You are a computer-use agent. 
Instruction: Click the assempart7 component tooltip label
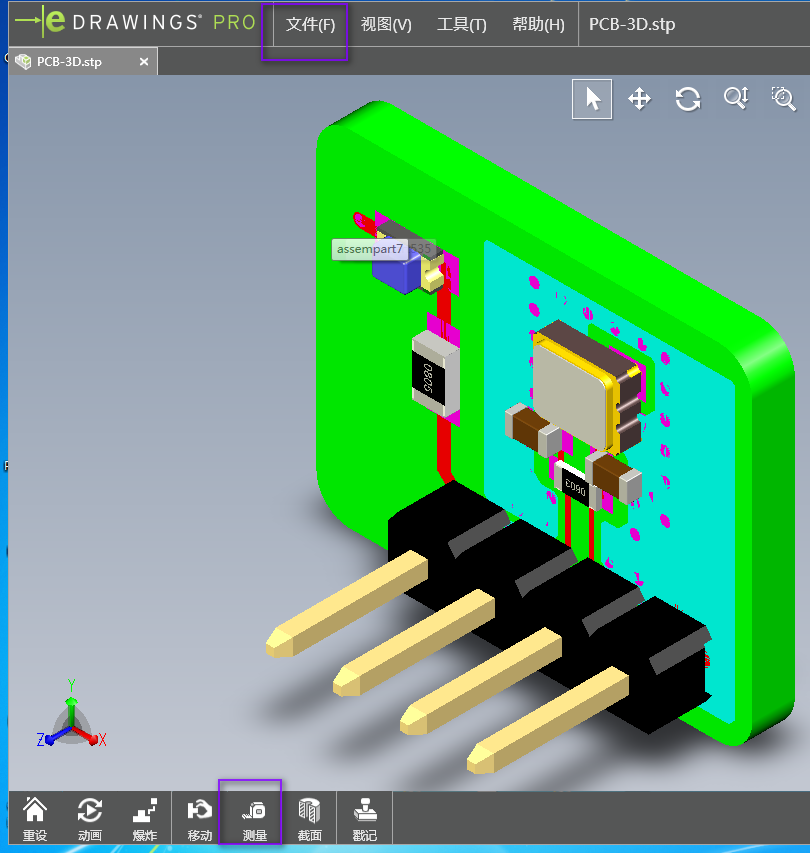point(371,249)
